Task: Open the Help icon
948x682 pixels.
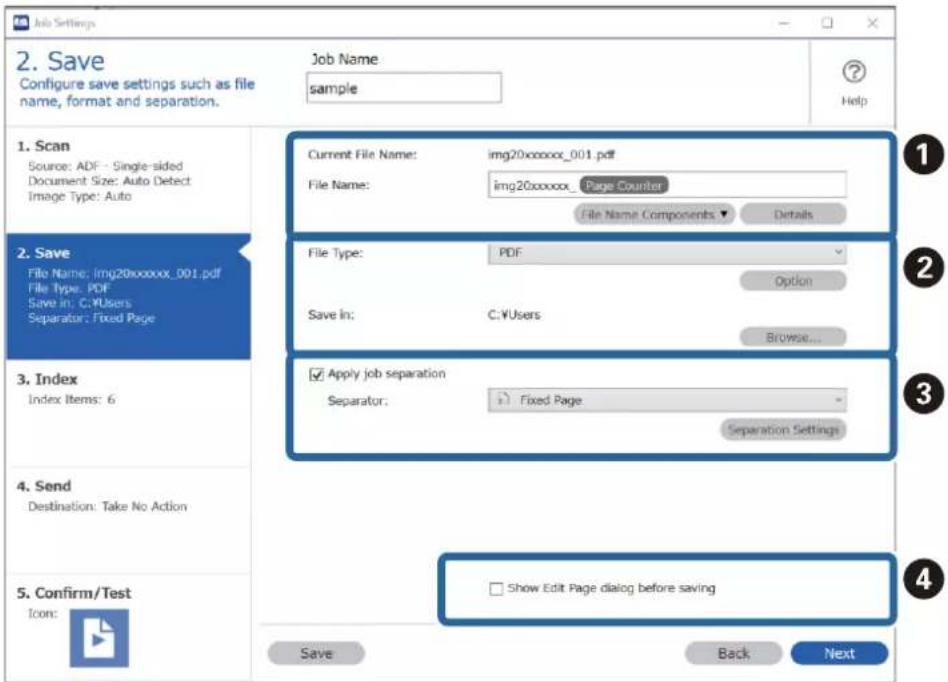Action: [854, 73]
